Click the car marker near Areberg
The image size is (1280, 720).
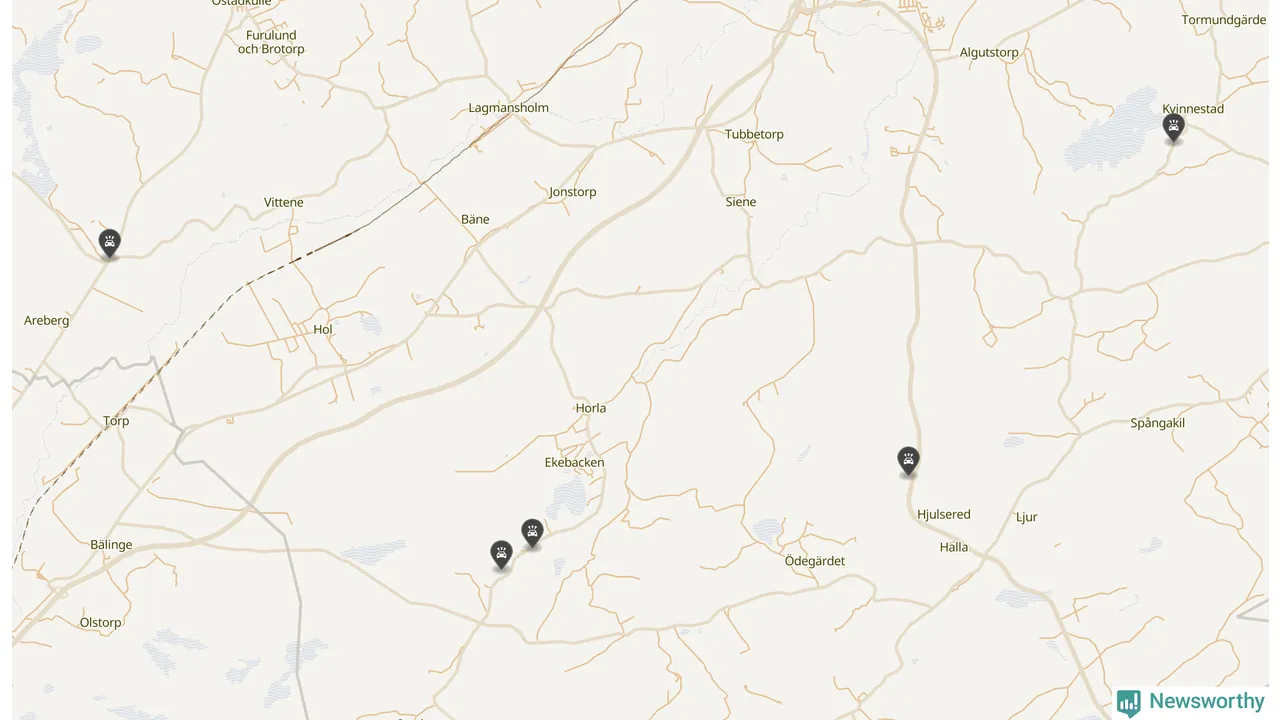tap(110, 243)
